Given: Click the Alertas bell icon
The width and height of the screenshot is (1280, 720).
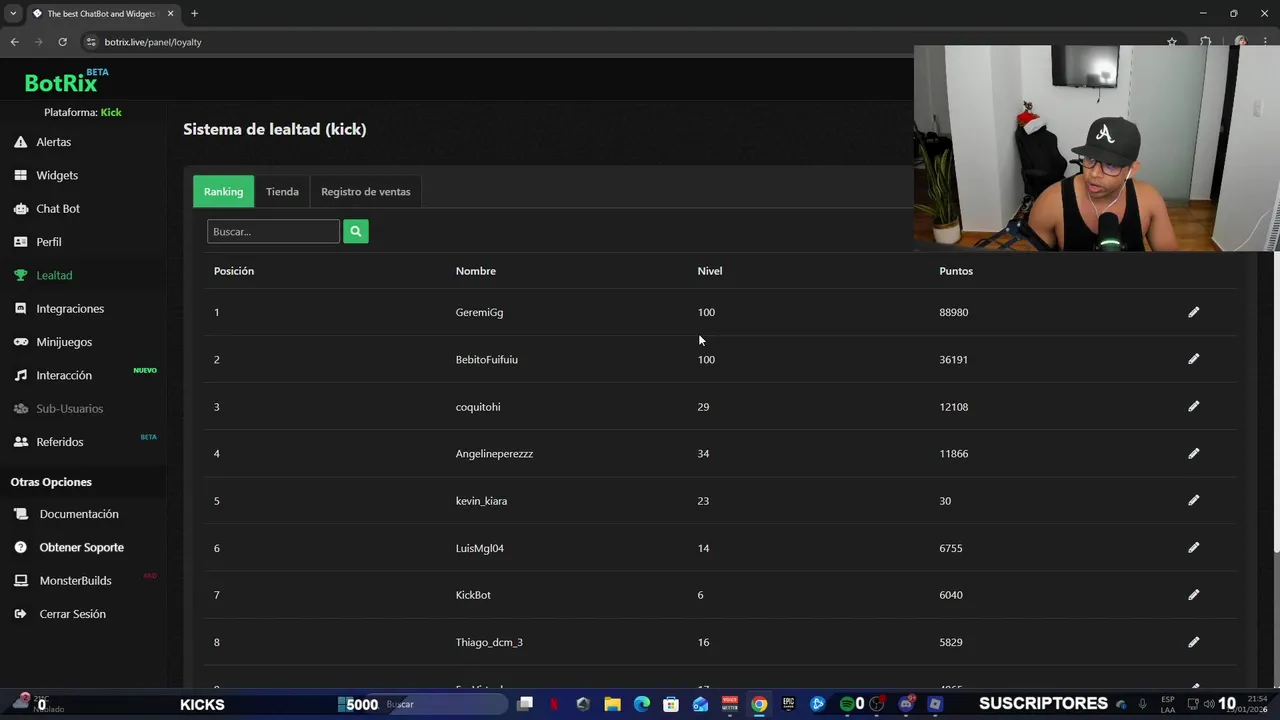Looking at the screenshot, I should (20, 142).
